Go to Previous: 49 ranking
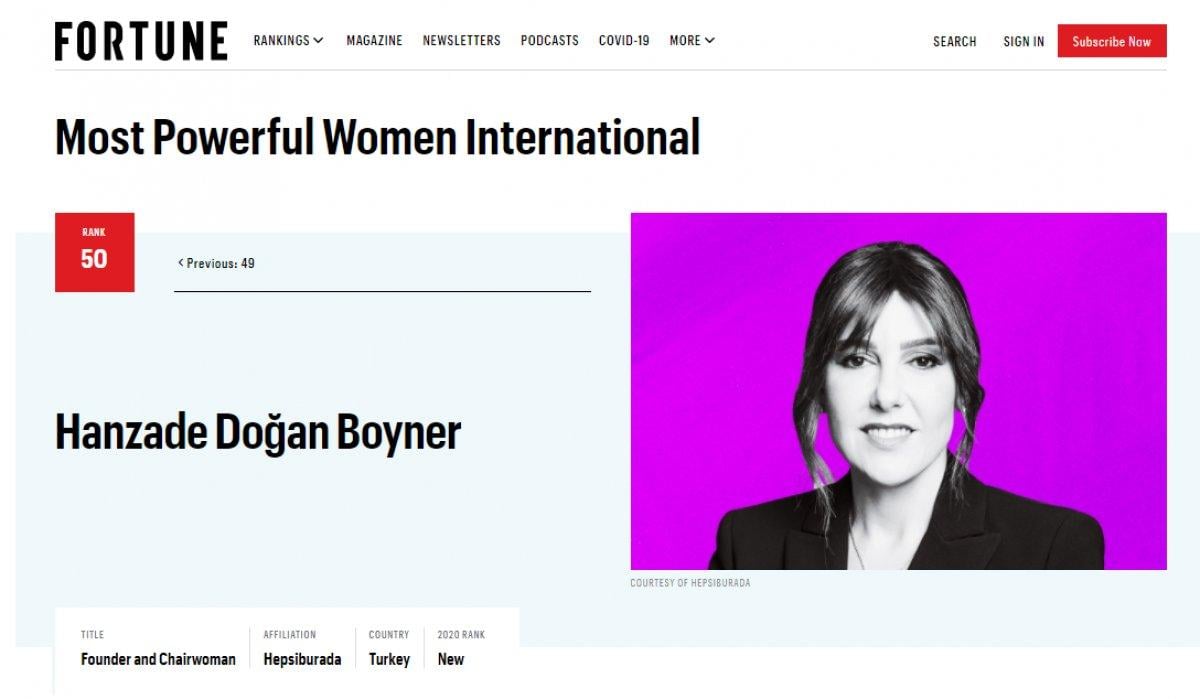The height and width of the screenshot is (699, 1200). [217, 263]
